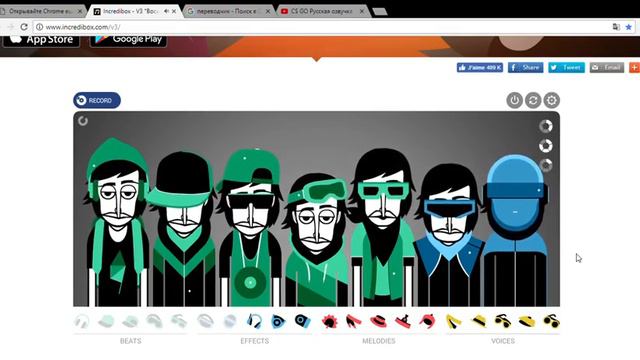Bookmark page with the star icon
The height and width of the screenshot is (360, 640).
pos(629,27)
